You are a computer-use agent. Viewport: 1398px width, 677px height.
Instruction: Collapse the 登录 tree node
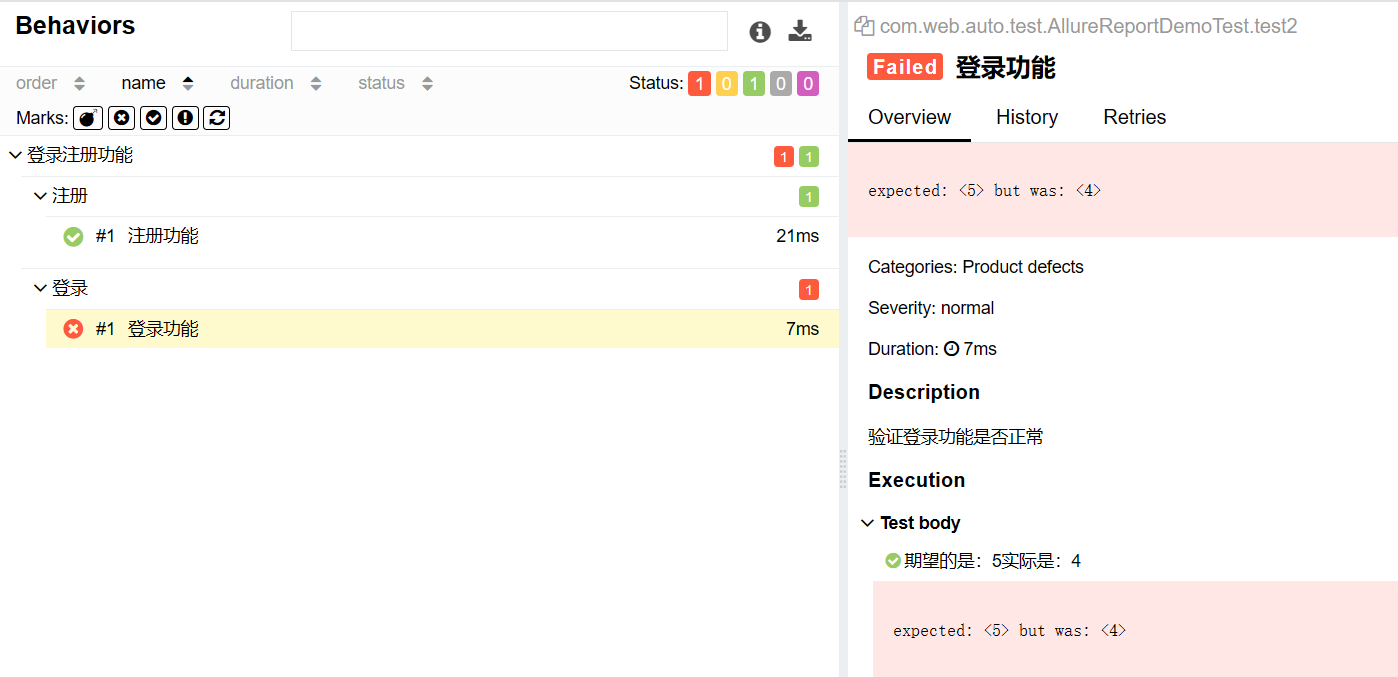tap(40, 288)
